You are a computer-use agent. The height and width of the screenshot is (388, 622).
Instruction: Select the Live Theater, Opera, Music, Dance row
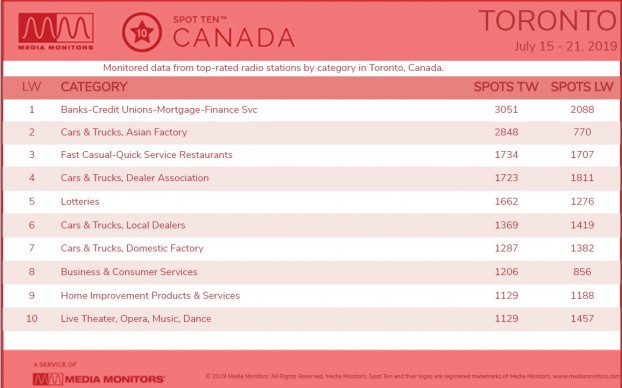coord(311,319)
